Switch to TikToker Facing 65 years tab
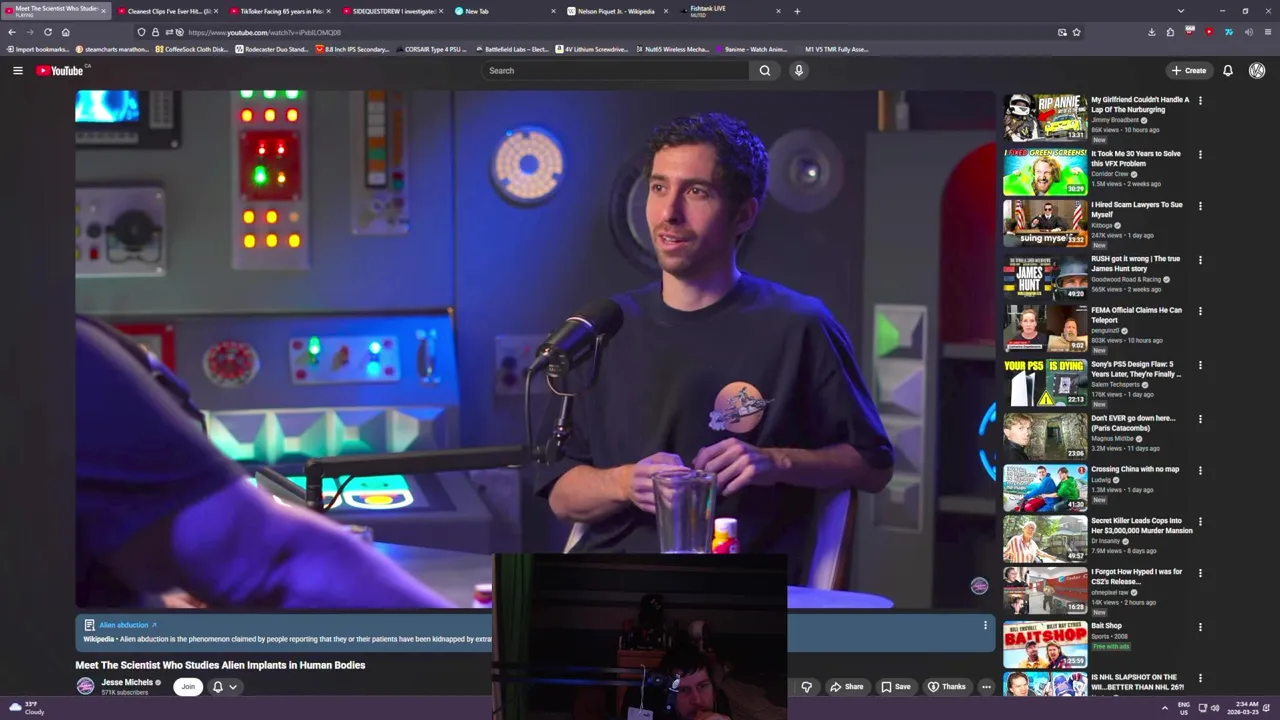 click(x=281, y=11)
